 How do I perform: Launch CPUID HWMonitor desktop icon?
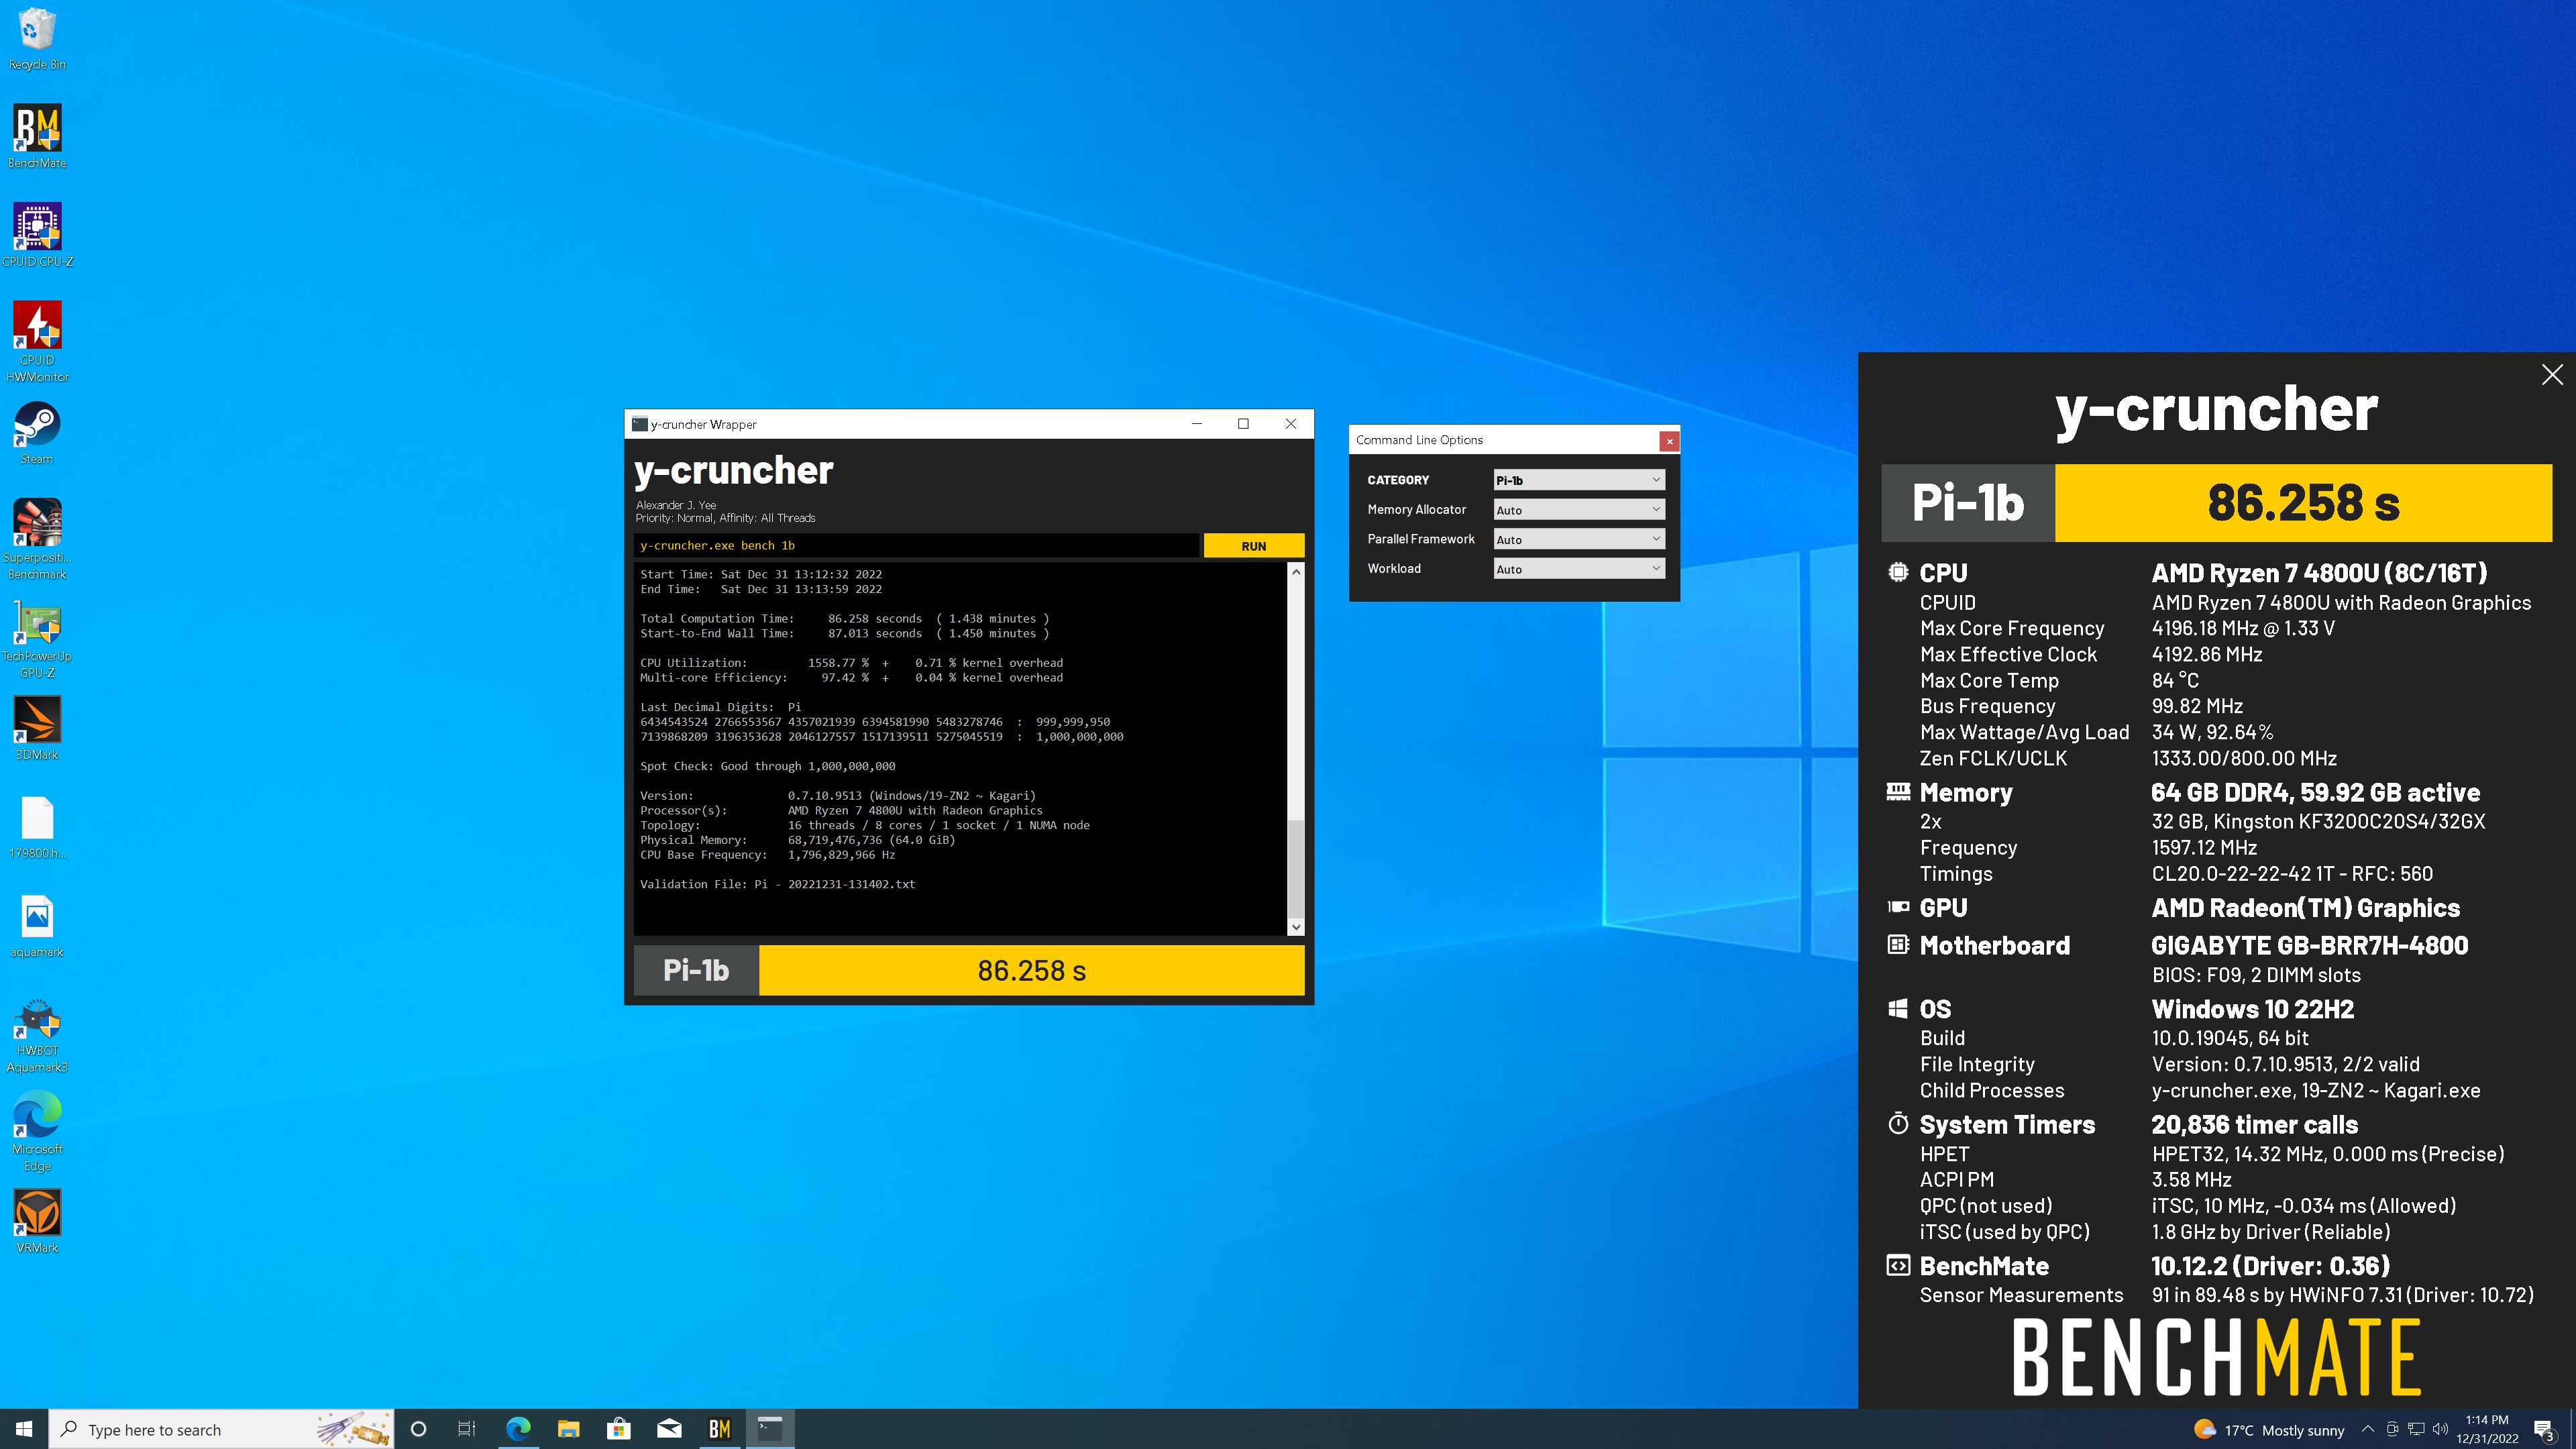pos(37,342)
